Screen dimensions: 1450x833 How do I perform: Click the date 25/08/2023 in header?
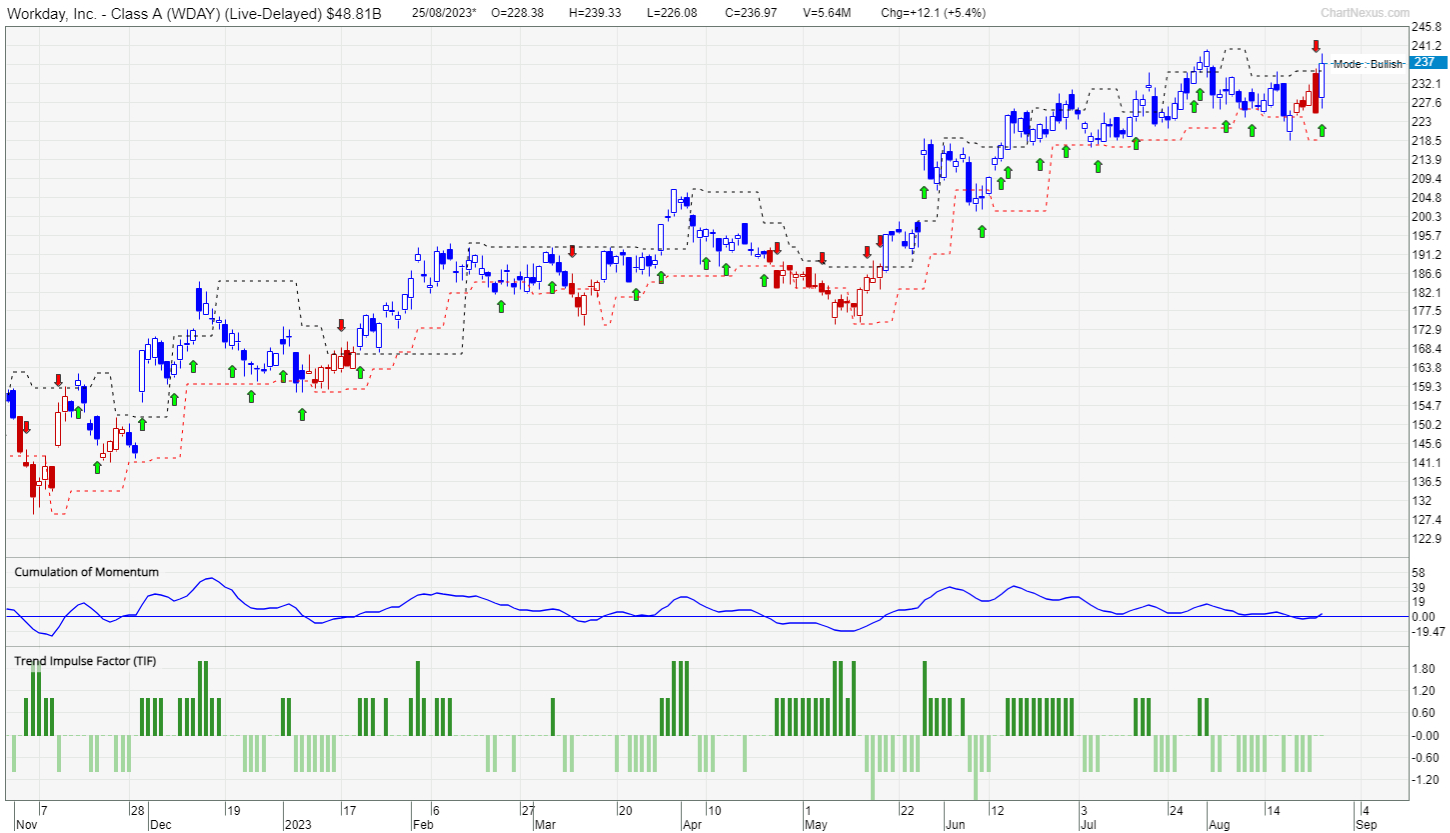[x=446, y=12]
